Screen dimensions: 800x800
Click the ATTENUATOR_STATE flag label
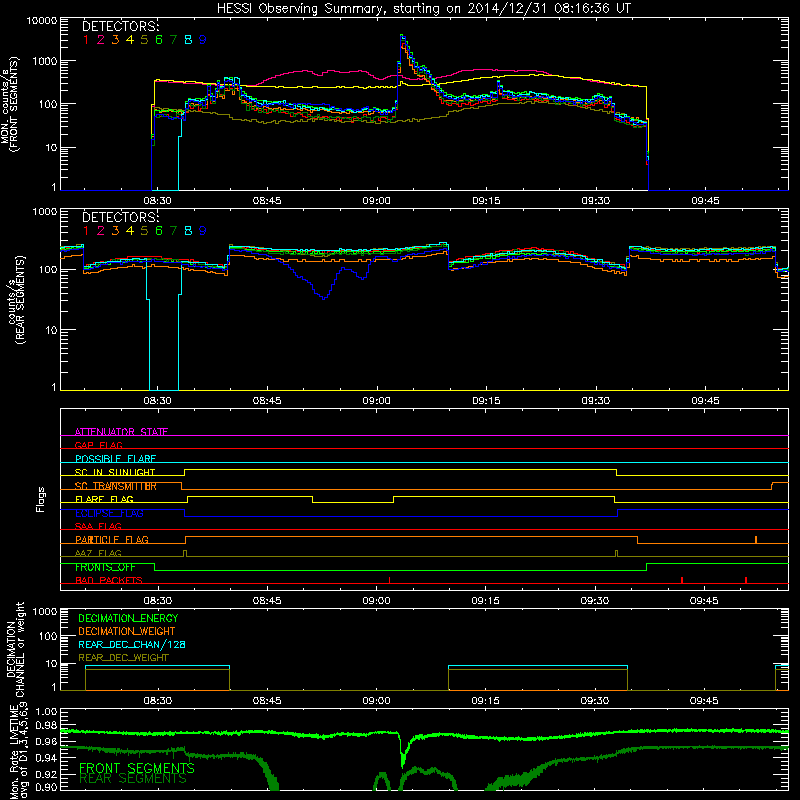(x=121, y=432)
